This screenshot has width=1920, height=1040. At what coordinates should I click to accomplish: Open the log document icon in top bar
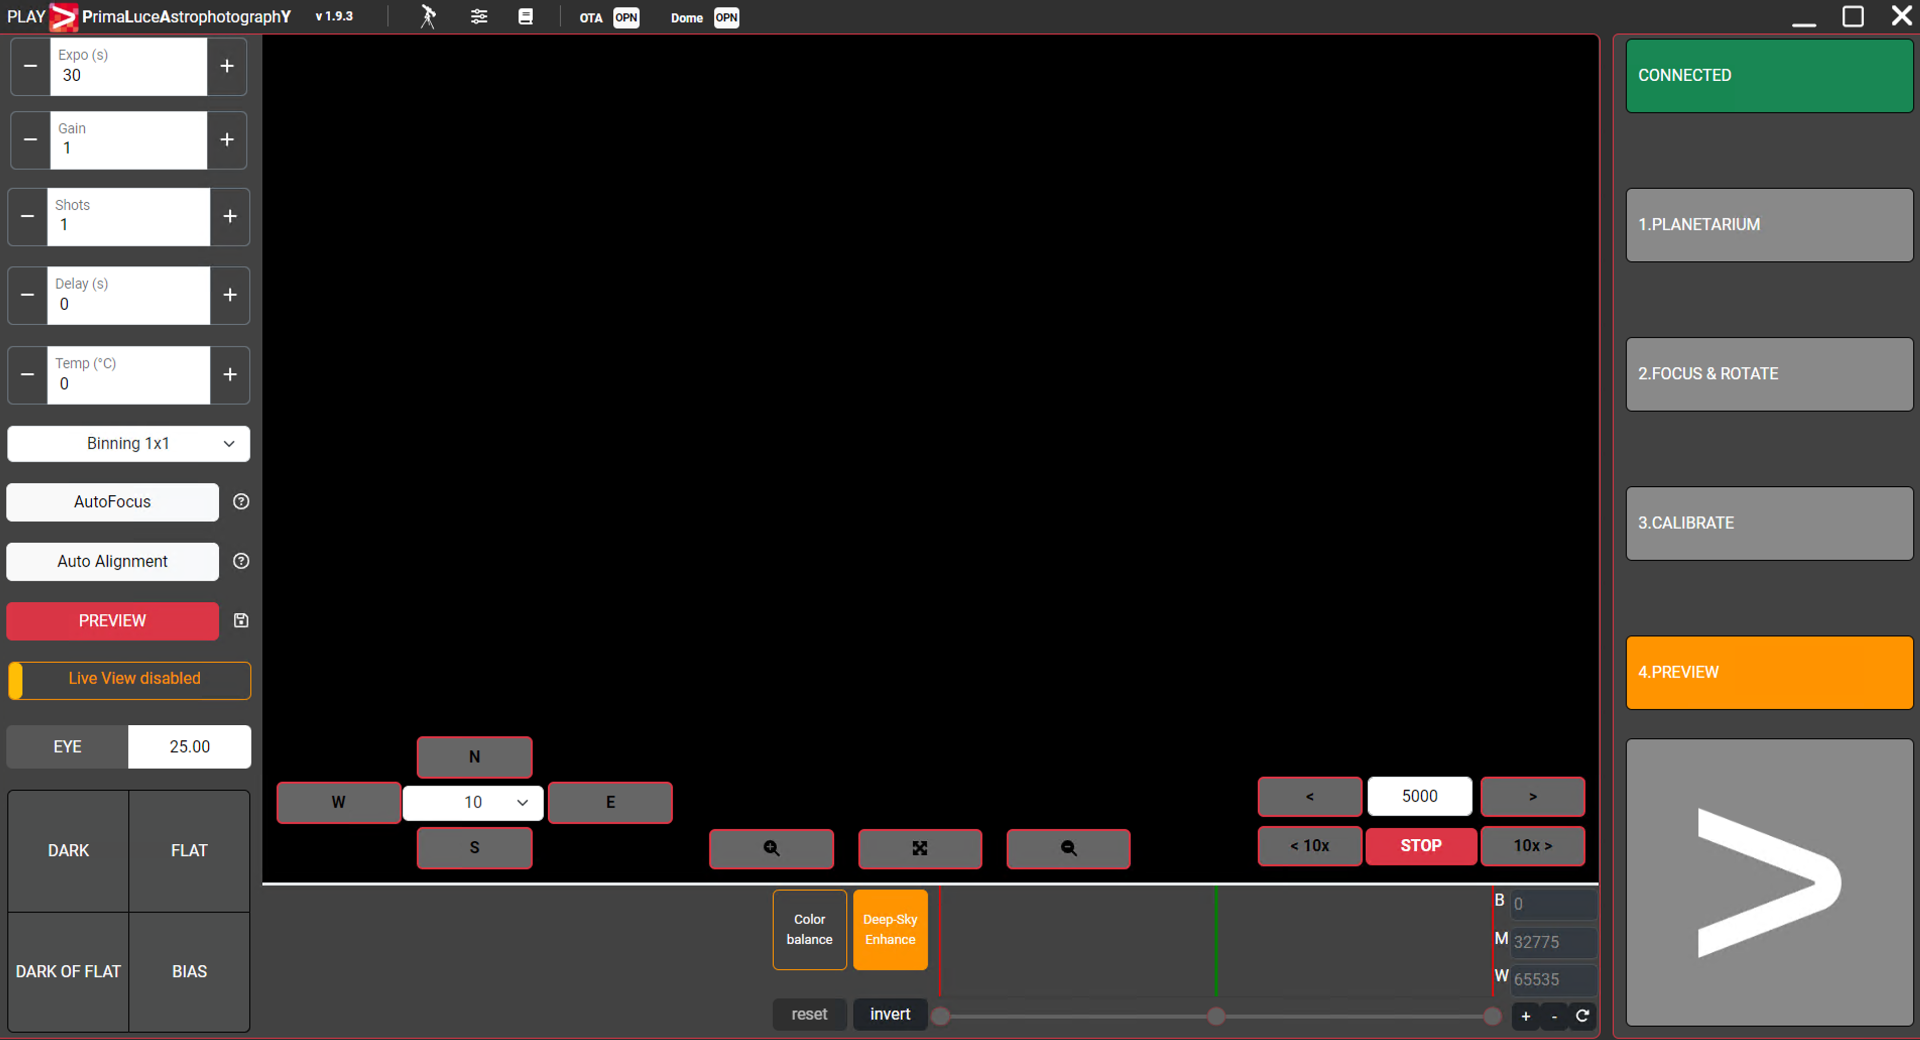tap(525, 17)
